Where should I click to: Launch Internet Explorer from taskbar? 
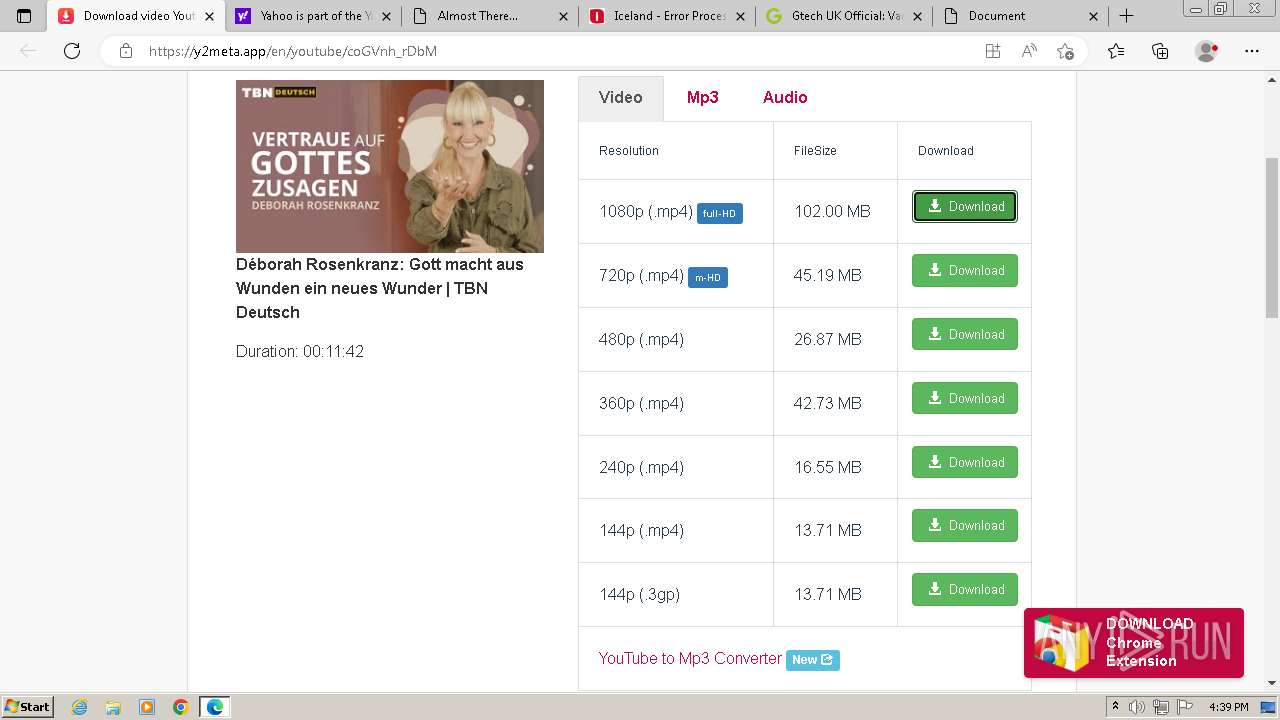point(80,707)
